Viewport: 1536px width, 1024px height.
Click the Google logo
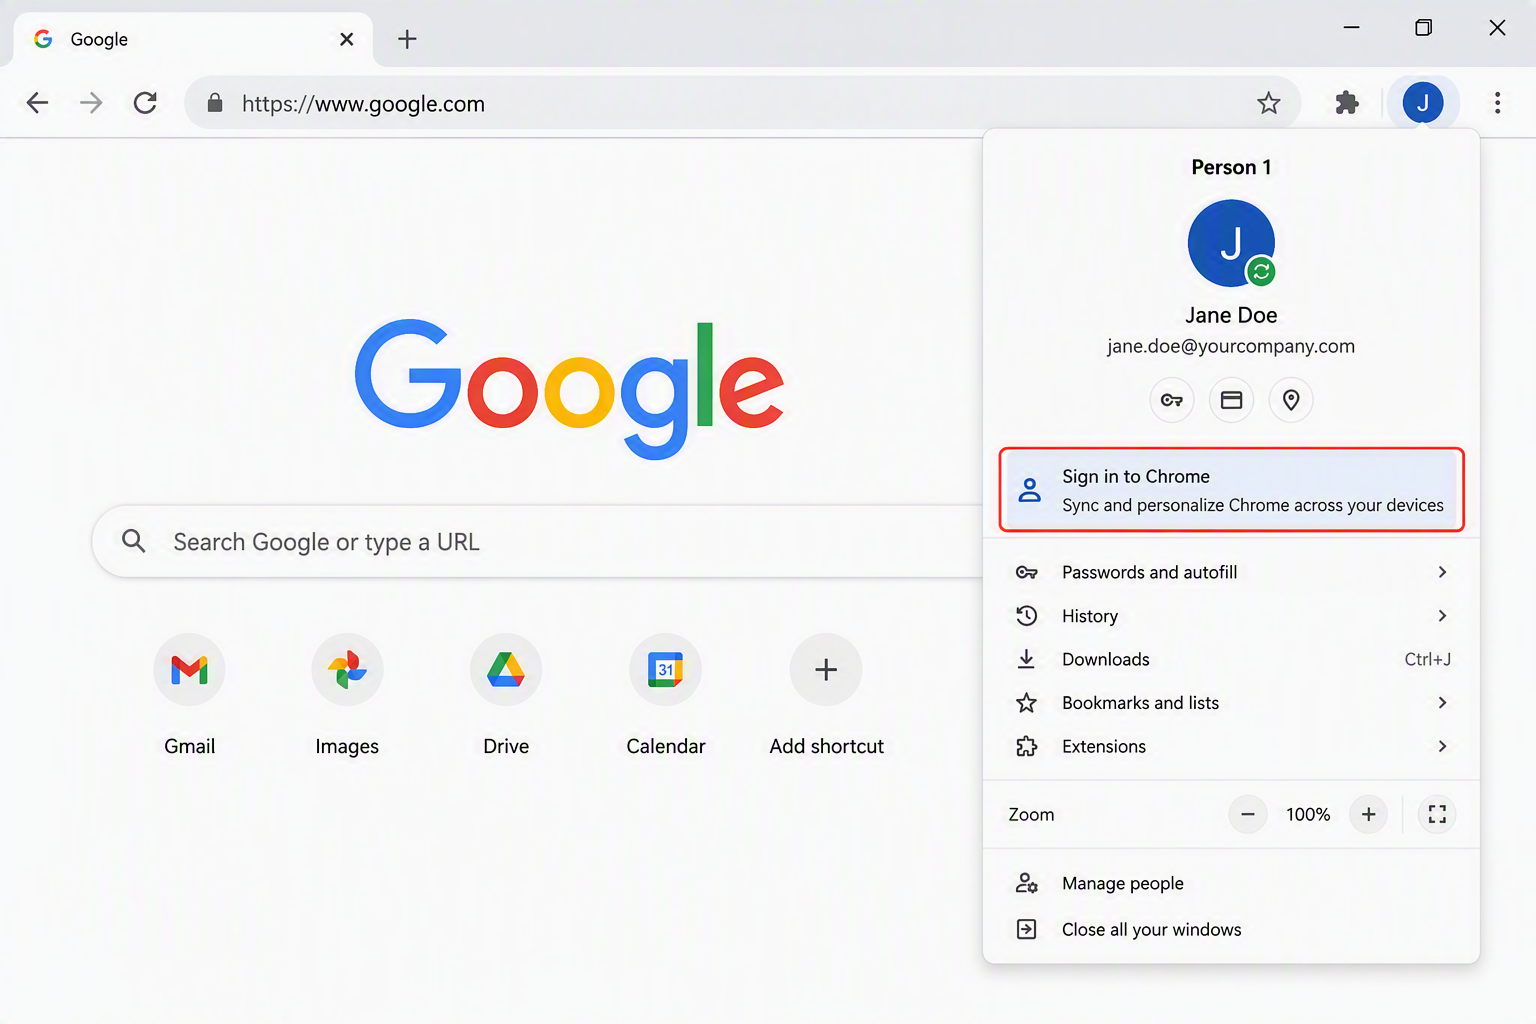[569, 389]
